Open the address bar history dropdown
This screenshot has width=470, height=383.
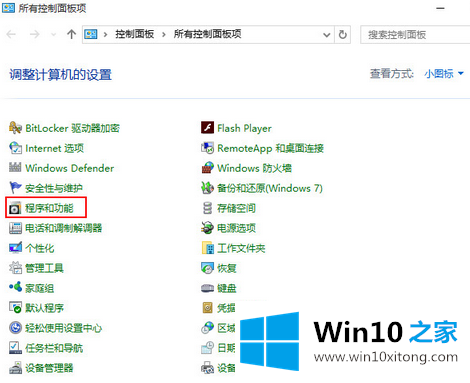[x=327, y=35]
